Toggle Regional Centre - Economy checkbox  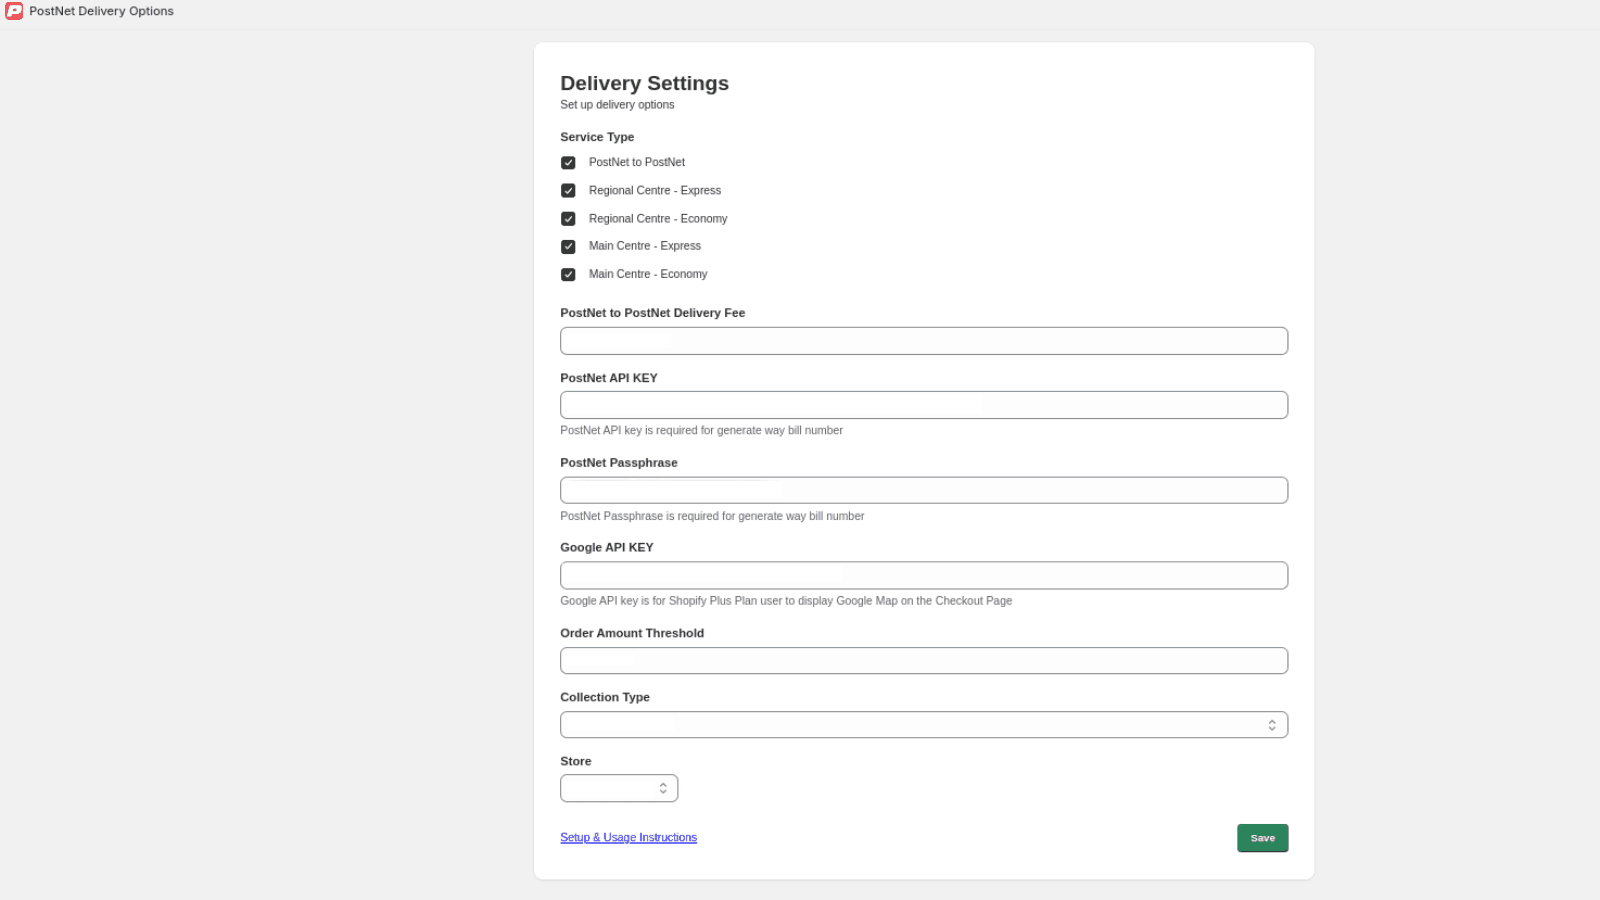point(568,219)
